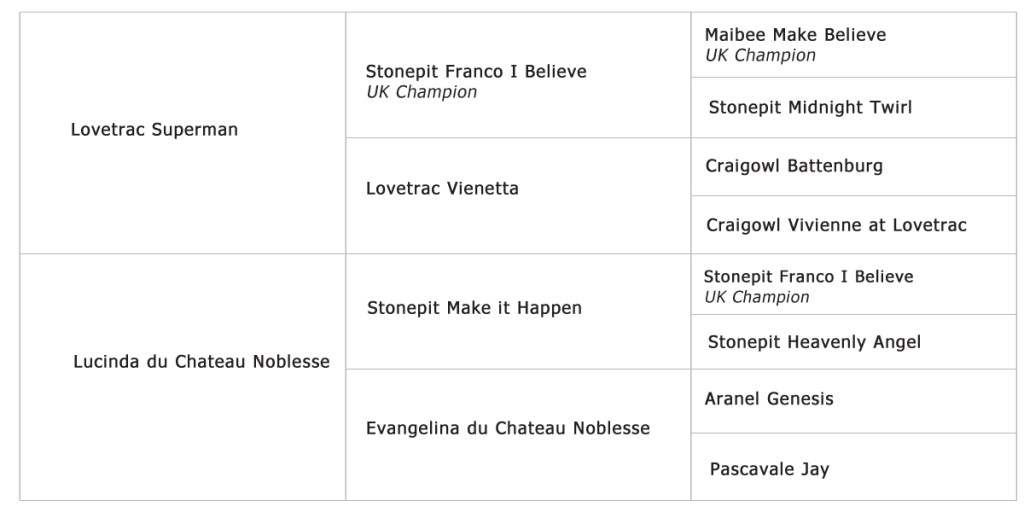Click the word Happen in Stonepit Make it Happen
Image resolution: width=1024 pixels, height=512 pixels.
click(x=548, y=308)
